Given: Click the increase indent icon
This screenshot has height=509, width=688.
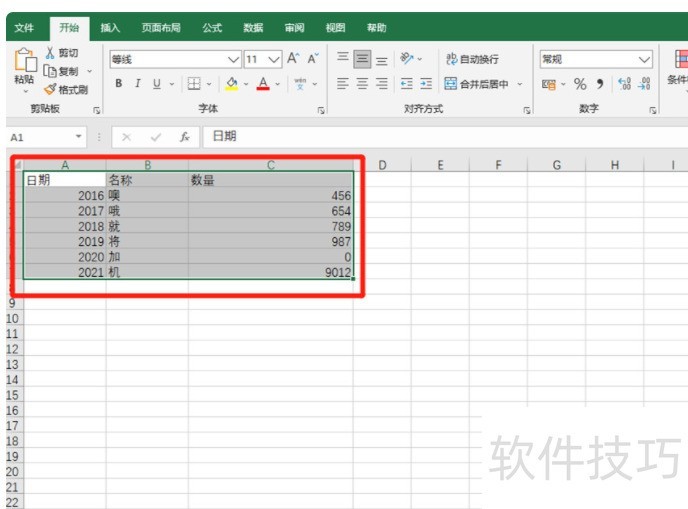Looking at the screenshot, I should tap(426, 84).
